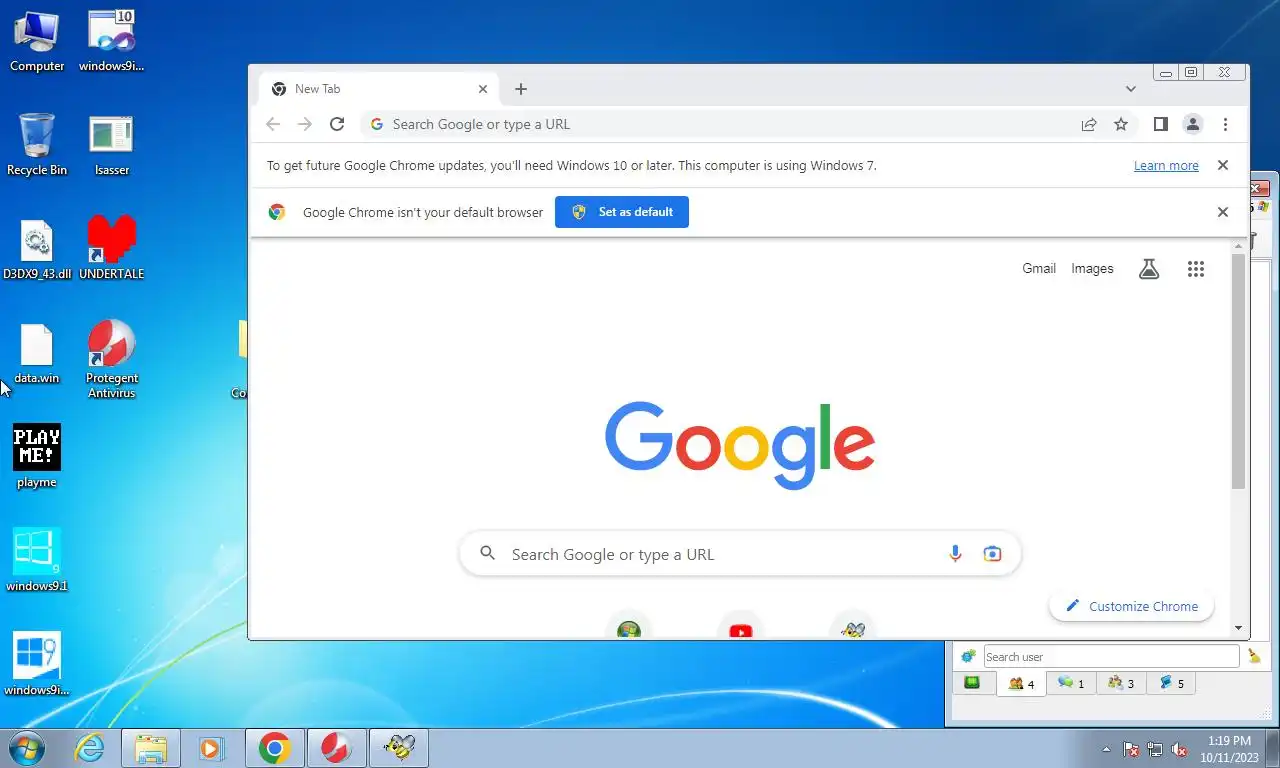Click Set as default button

[622, 212]
